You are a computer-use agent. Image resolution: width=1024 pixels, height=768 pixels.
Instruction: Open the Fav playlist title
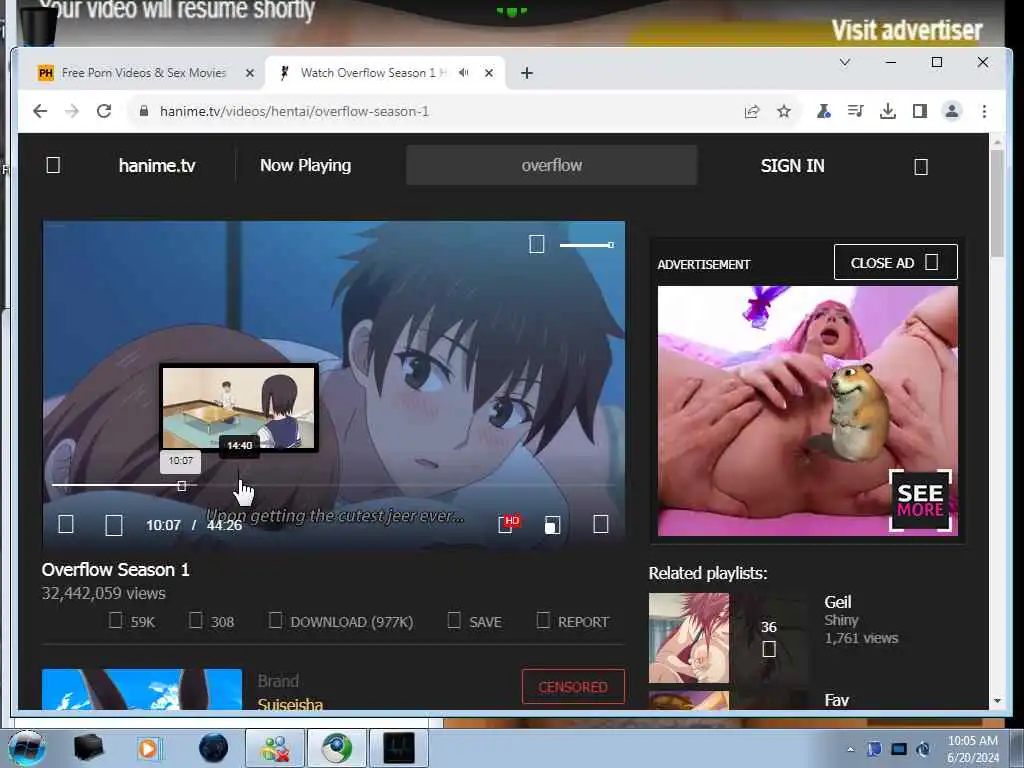tap(836, 701)
